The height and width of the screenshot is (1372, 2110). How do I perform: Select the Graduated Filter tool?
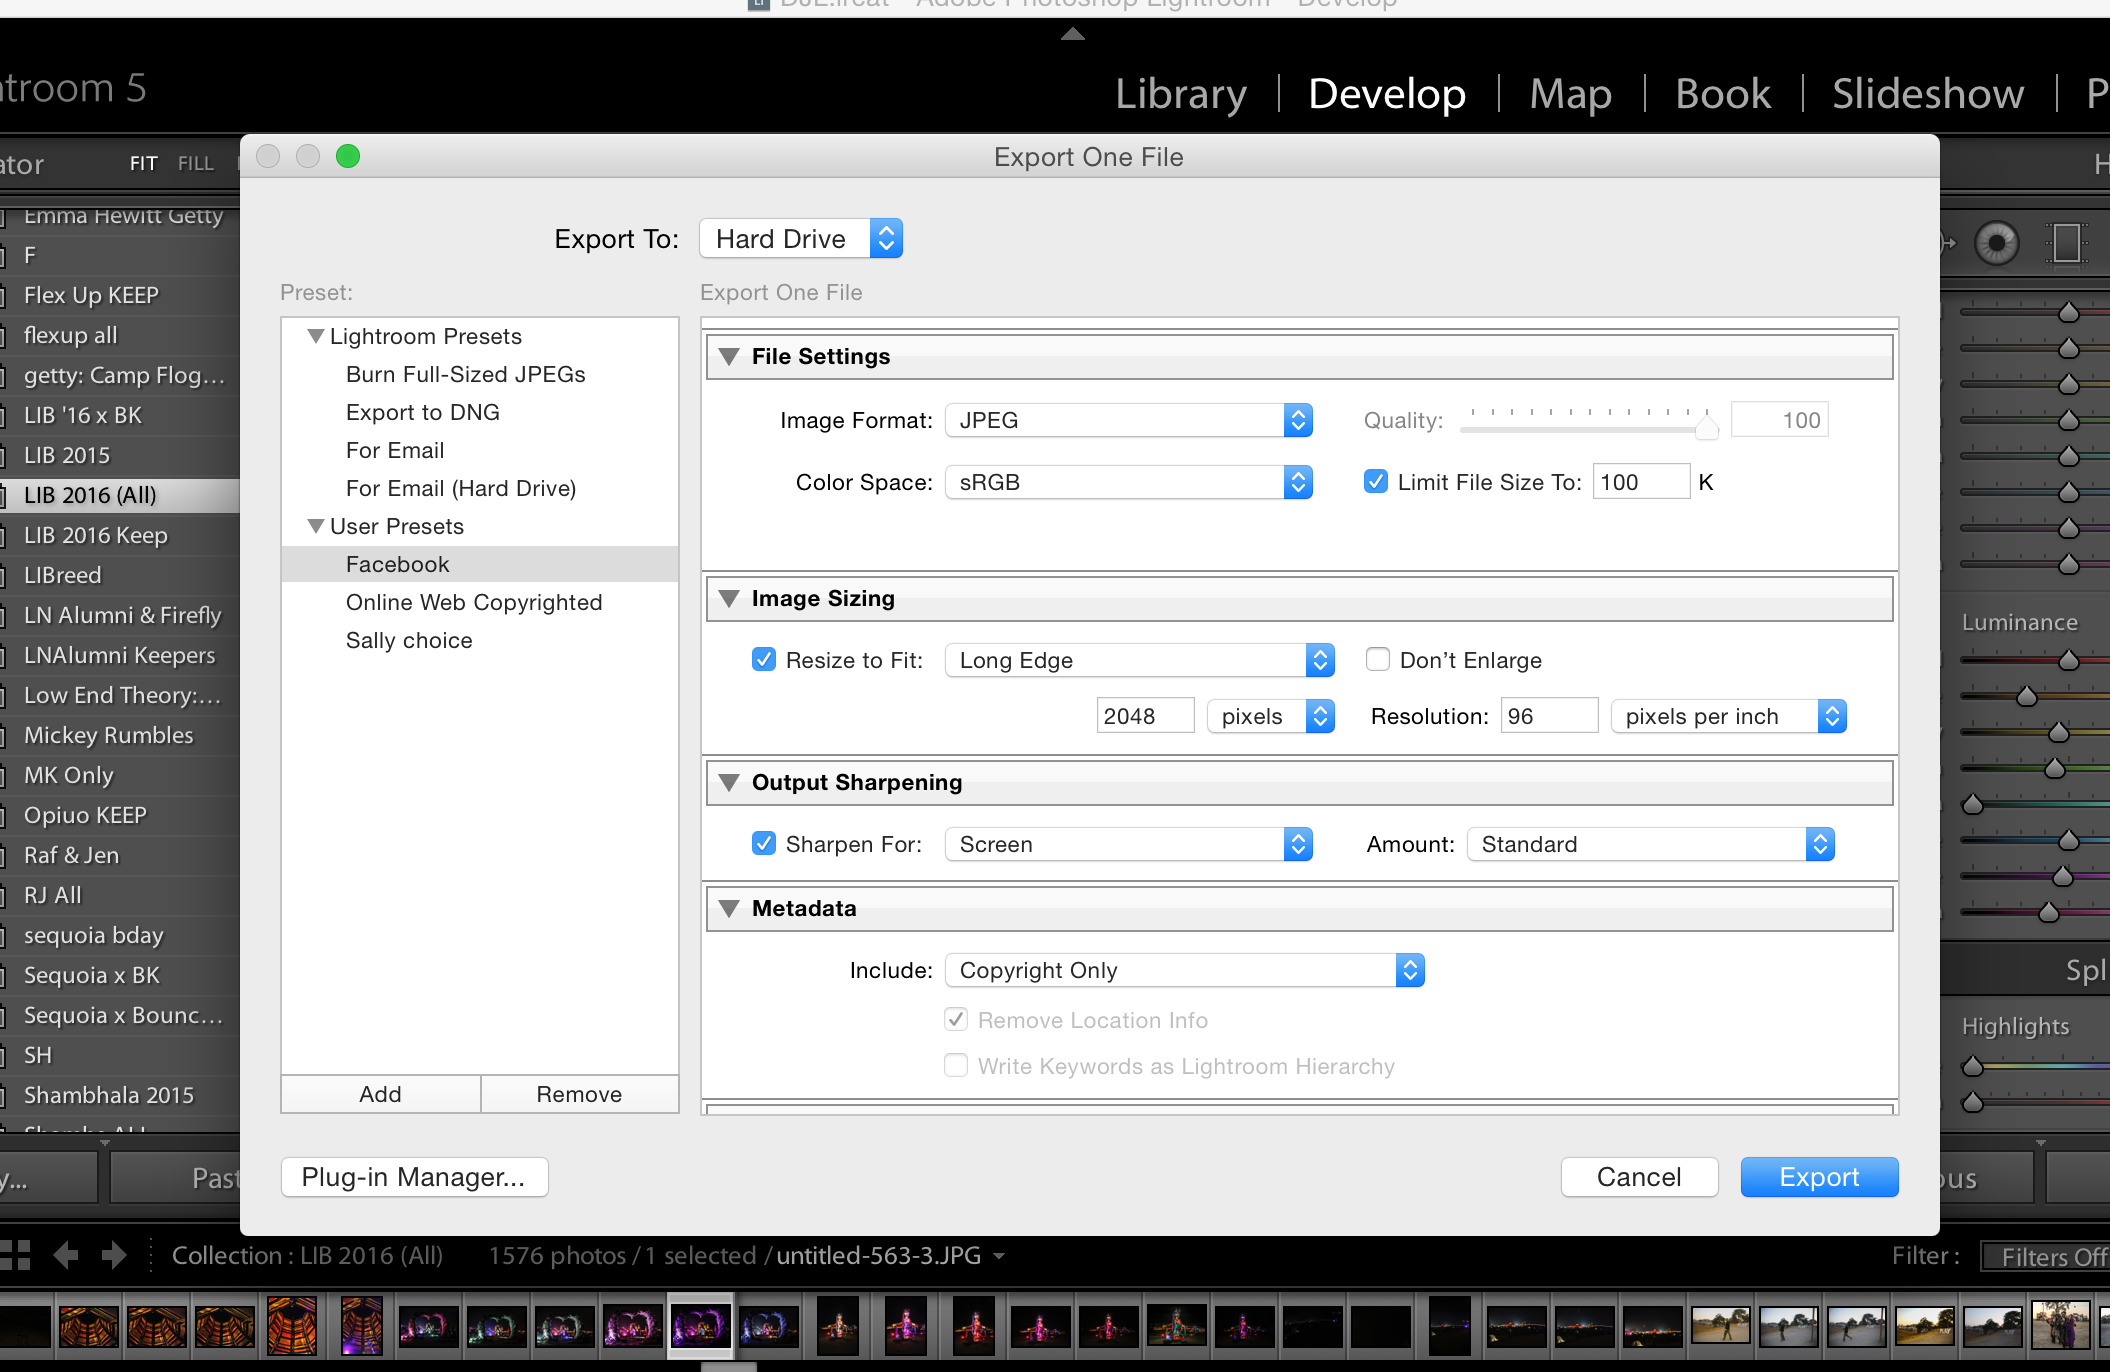(2065, 243)
